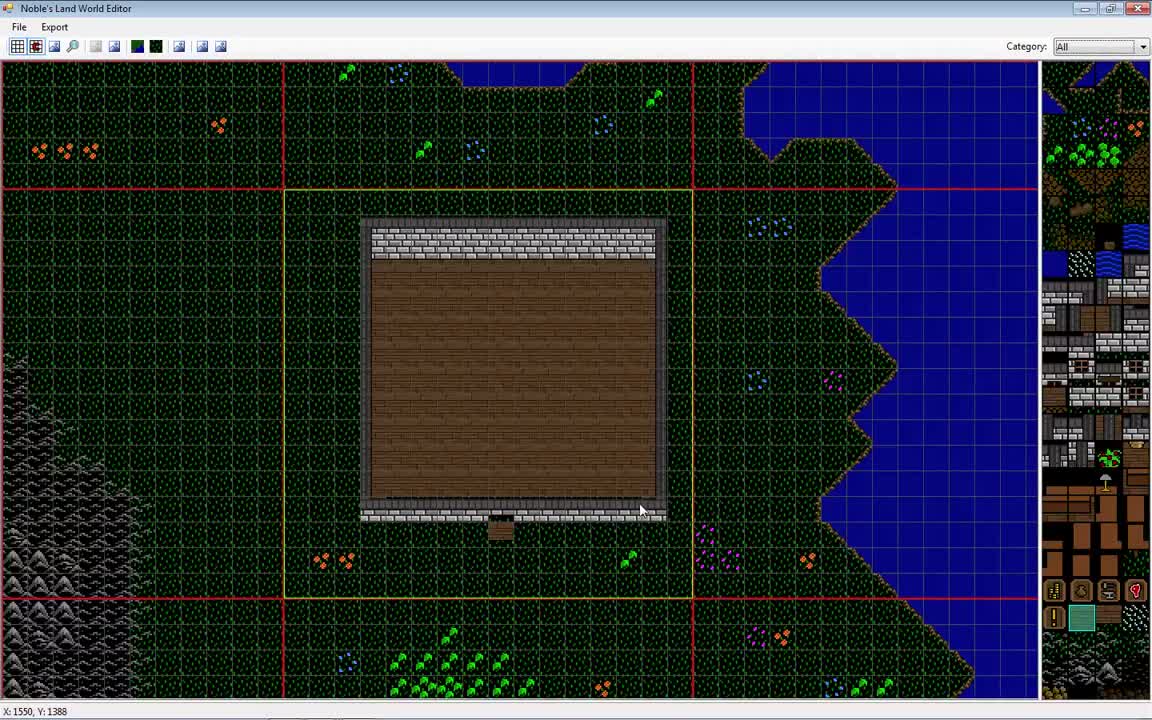Select the grass-and-water layer toolbar button
This screenshot has height=720, width=1152.
coord(137,46)
